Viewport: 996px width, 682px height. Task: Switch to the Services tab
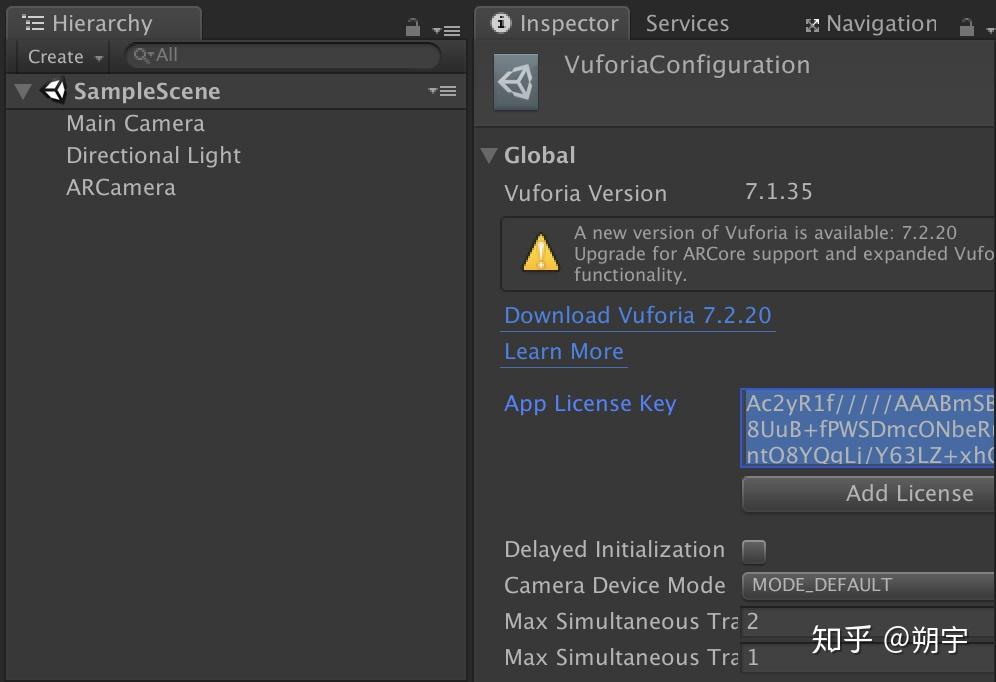point(687,23)
